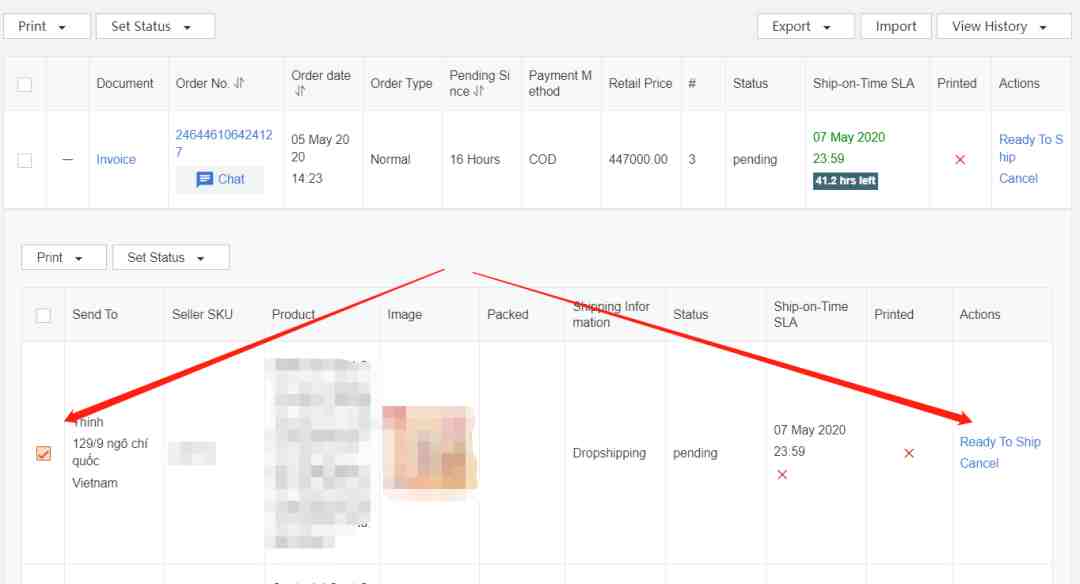Image resolution: width=1080 pixels, height=584 pixels.
Task: Click the Import button
Action: [895, 26]
